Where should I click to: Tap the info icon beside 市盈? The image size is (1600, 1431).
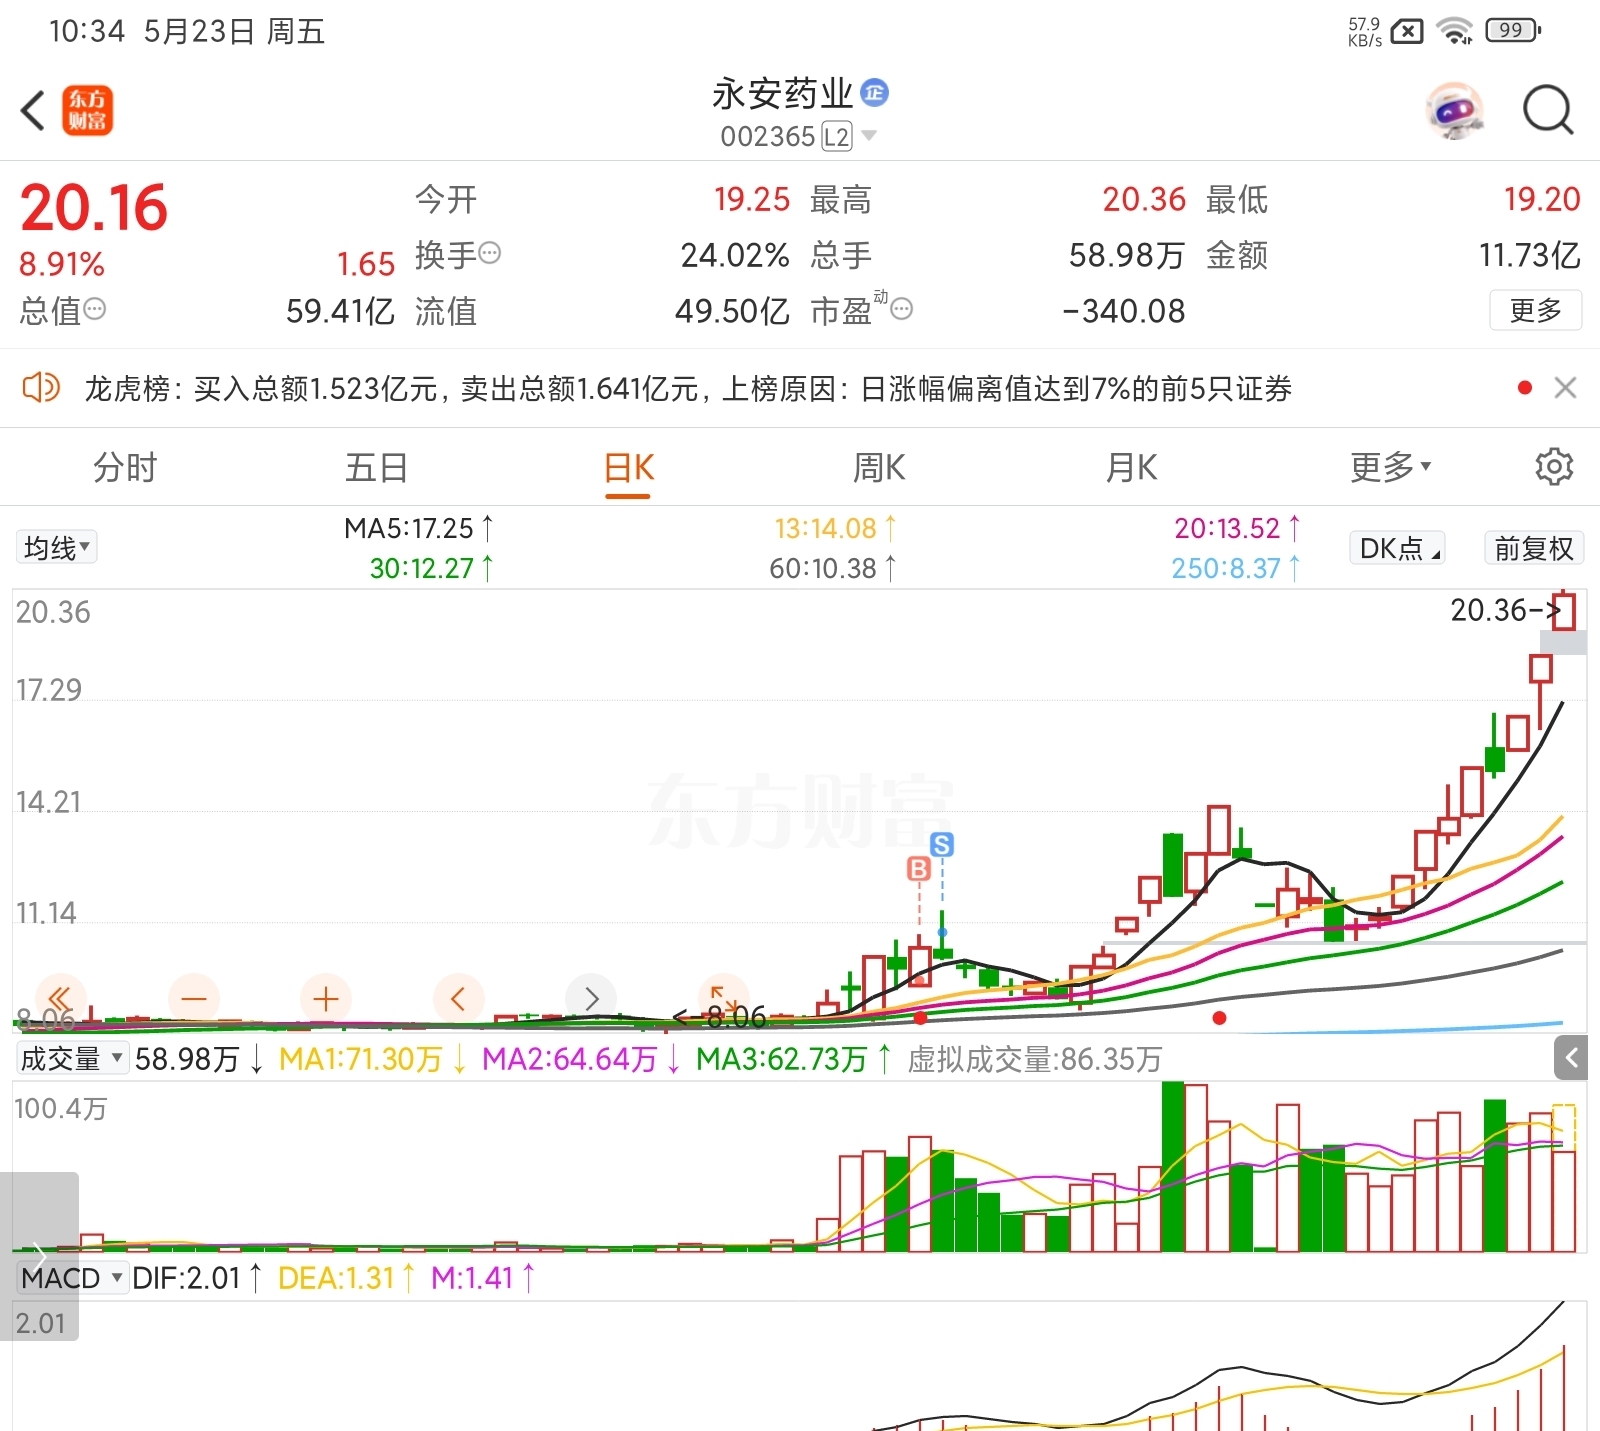tap(901, 309)
